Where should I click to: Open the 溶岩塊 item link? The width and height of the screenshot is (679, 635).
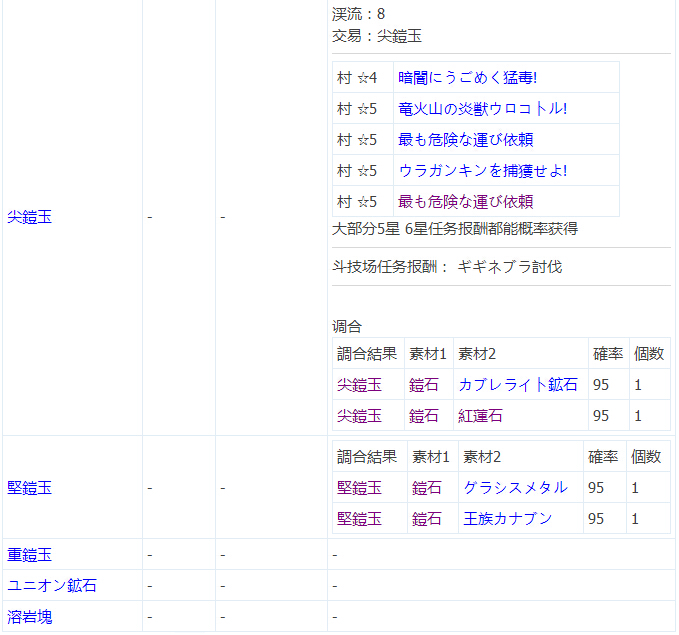click(29, 617)
